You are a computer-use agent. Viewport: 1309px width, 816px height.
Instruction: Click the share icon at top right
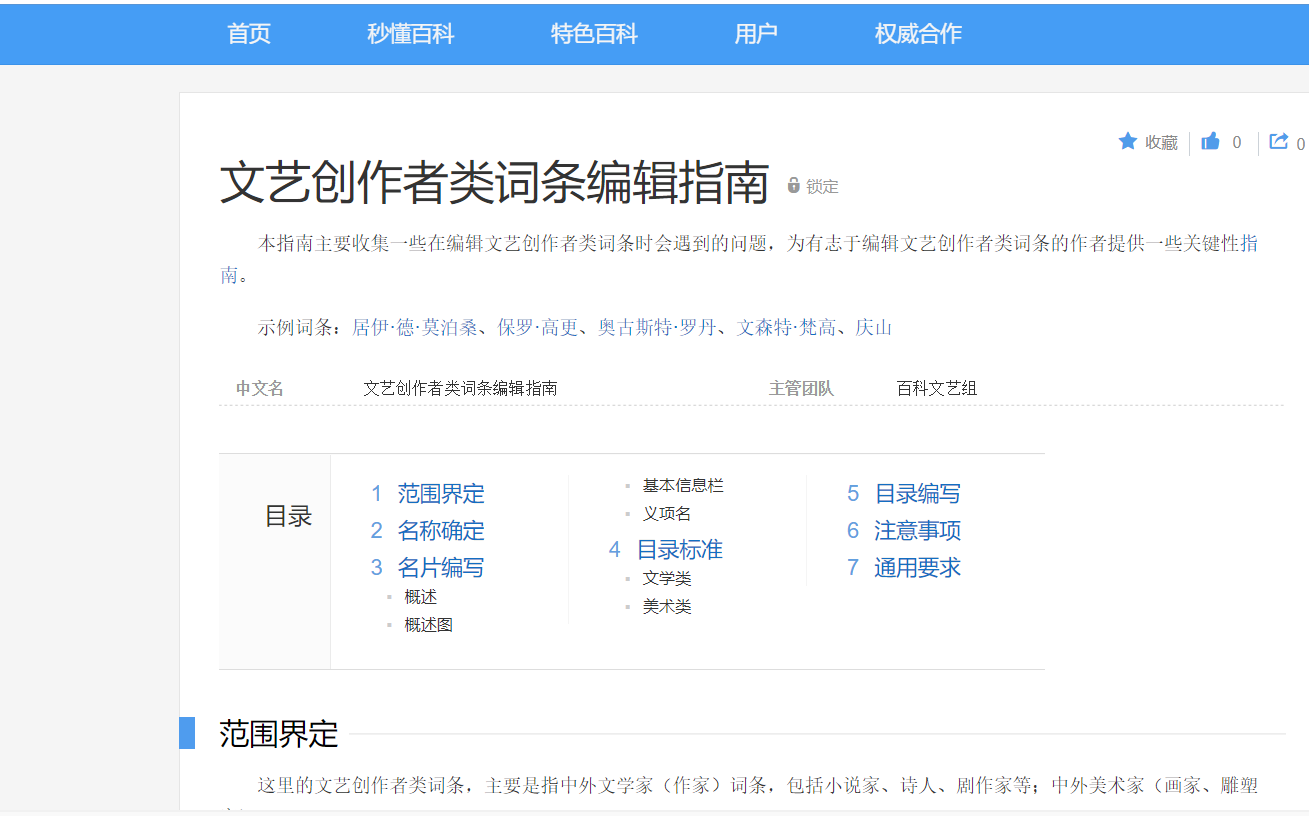point(1280,140)
